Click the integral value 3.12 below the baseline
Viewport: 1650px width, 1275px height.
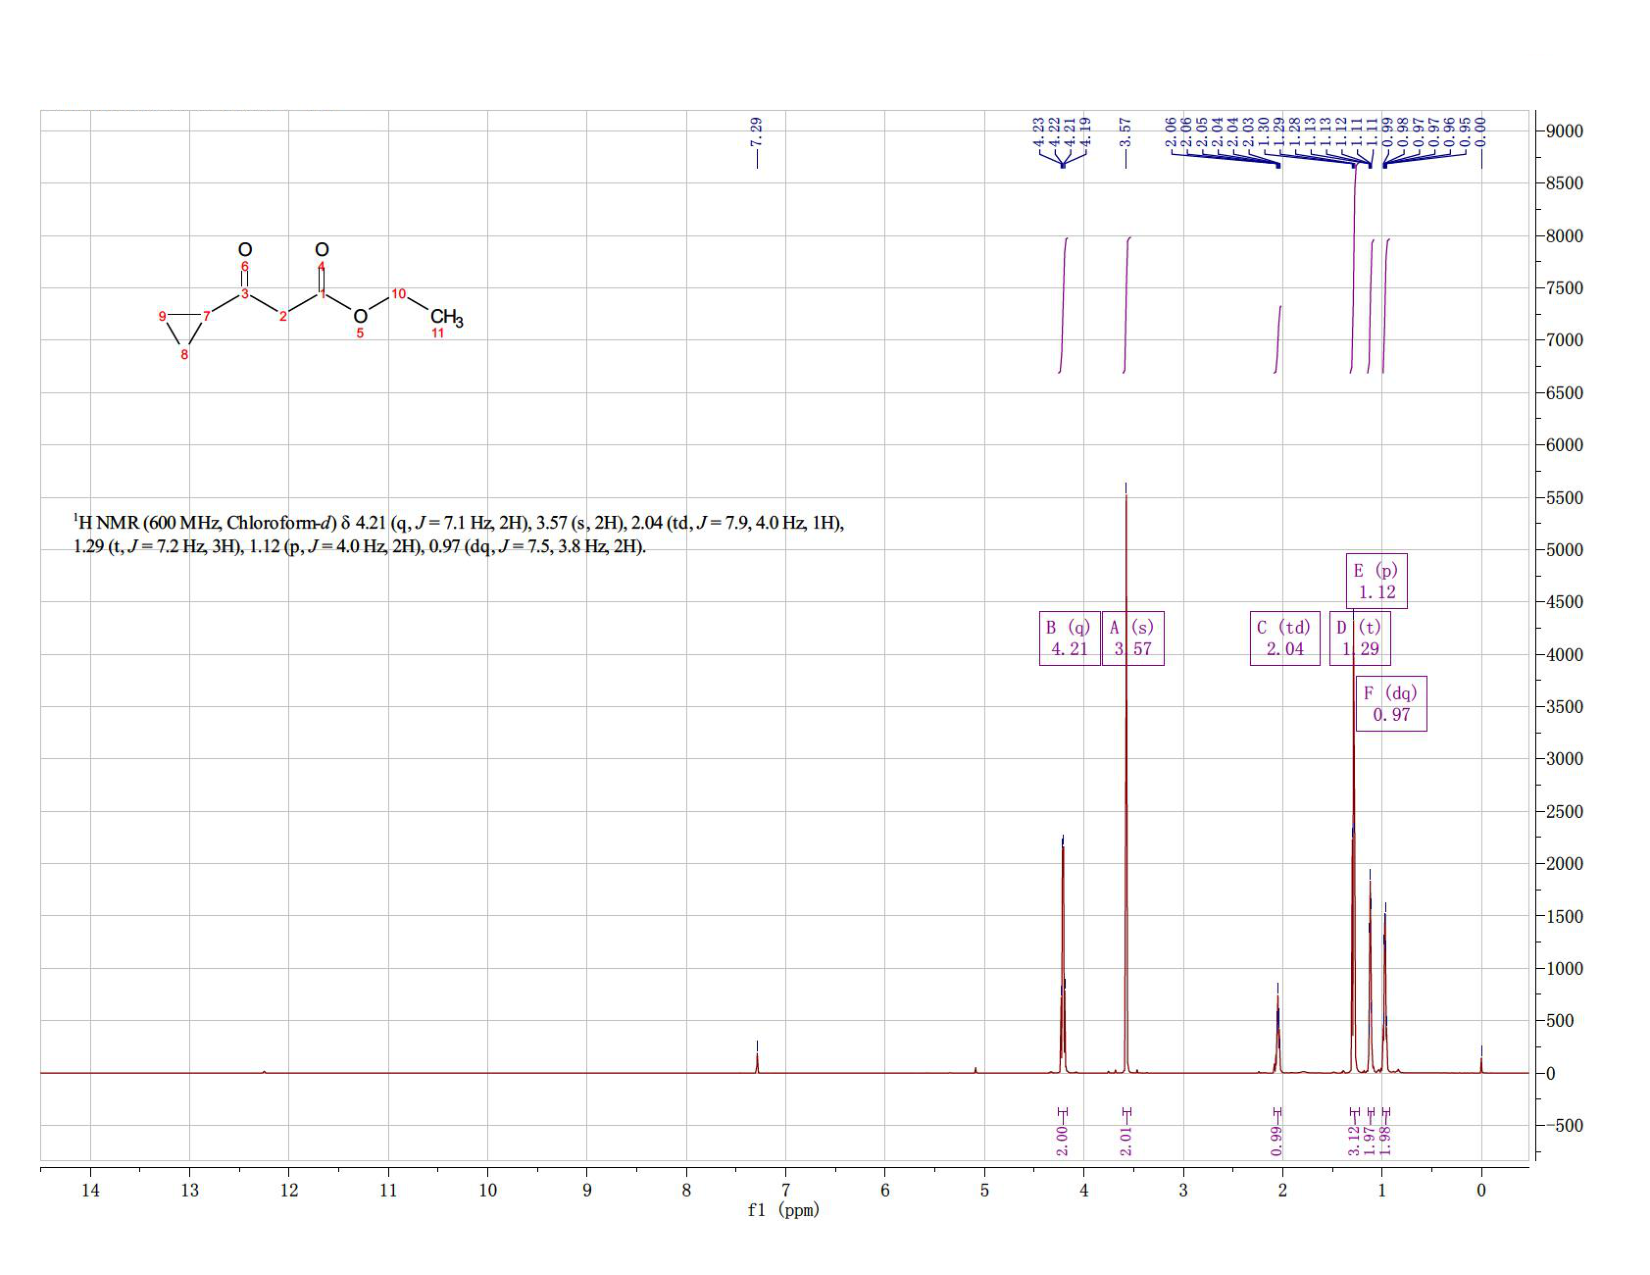pyautogui.click(x=1354, y=1141)
